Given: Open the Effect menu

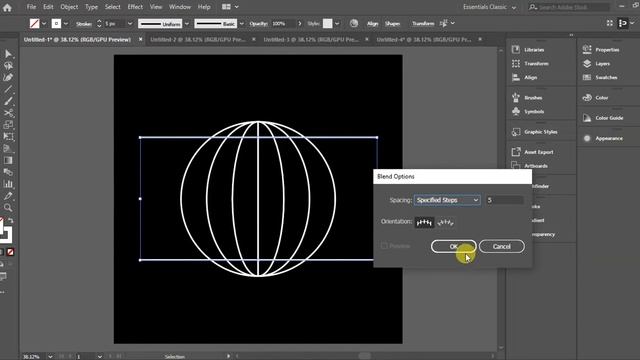Looking at the screenshot, I should (135, 7).
